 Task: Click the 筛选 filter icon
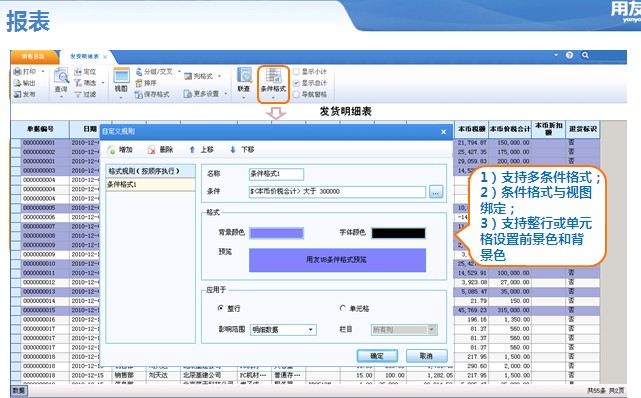click(78, 83)
